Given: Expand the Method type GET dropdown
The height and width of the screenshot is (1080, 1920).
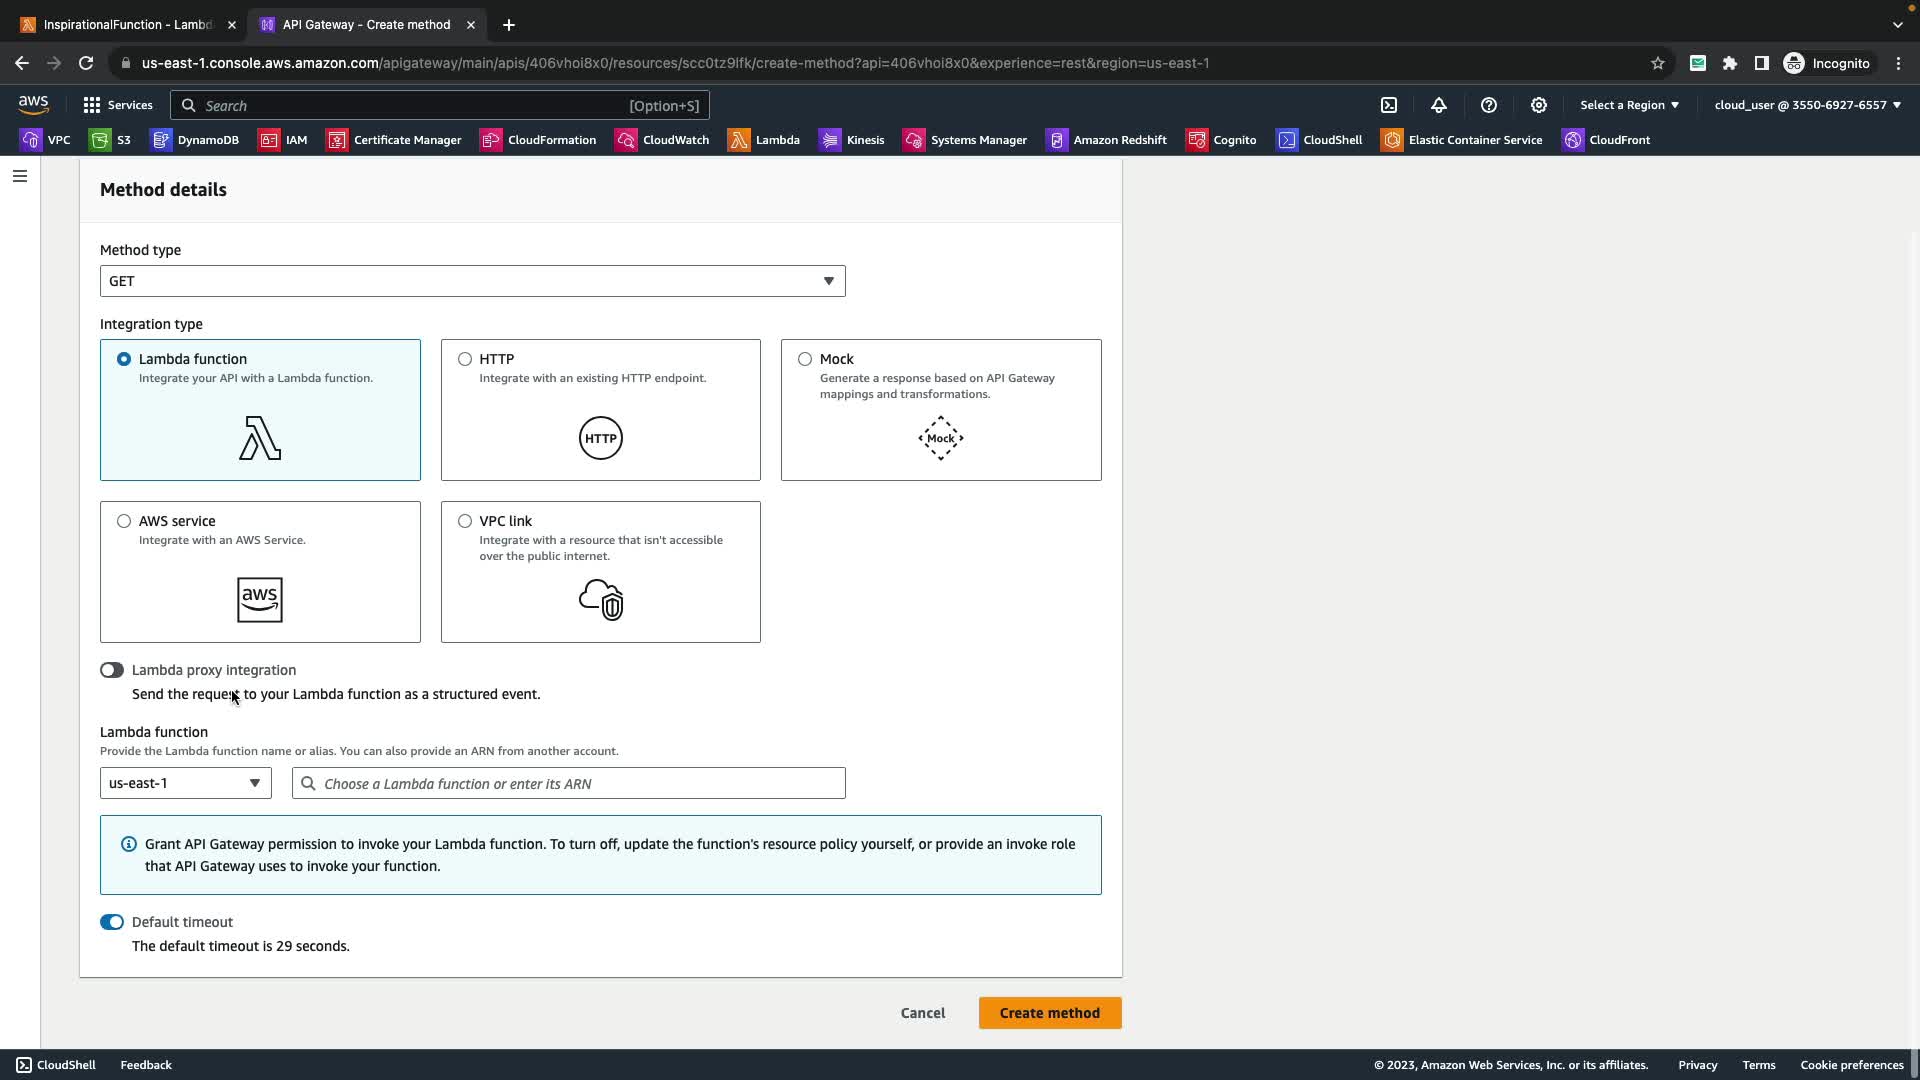Looking at the screenshot, I should pos(472,281).
